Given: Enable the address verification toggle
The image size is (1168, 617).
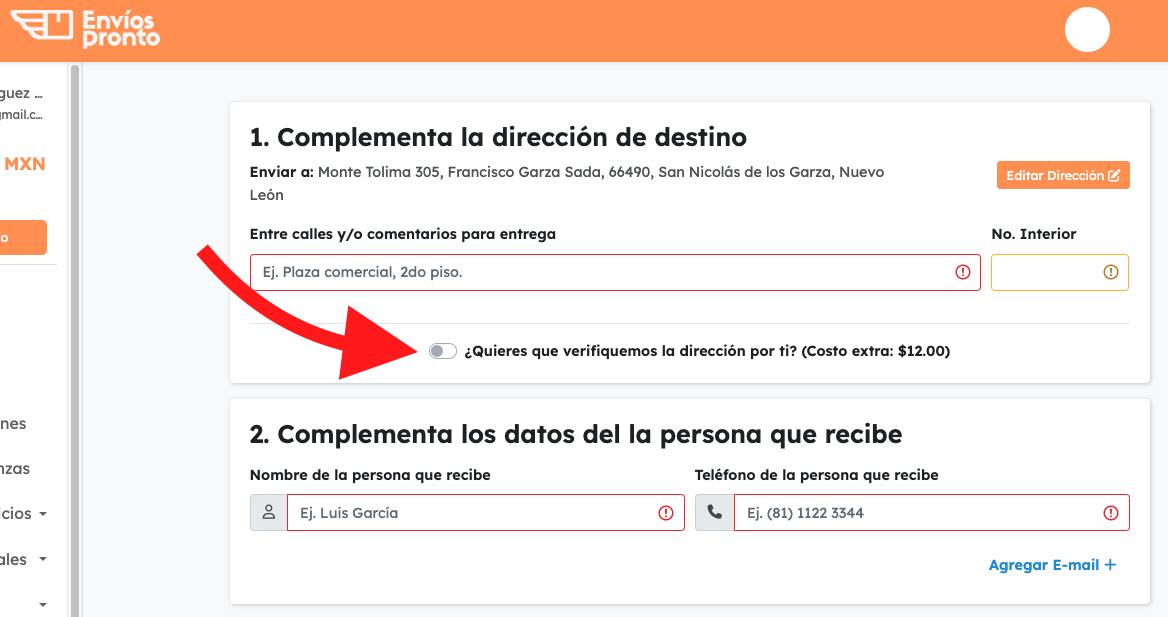Looking at the screenshot, I should point(442,351).
